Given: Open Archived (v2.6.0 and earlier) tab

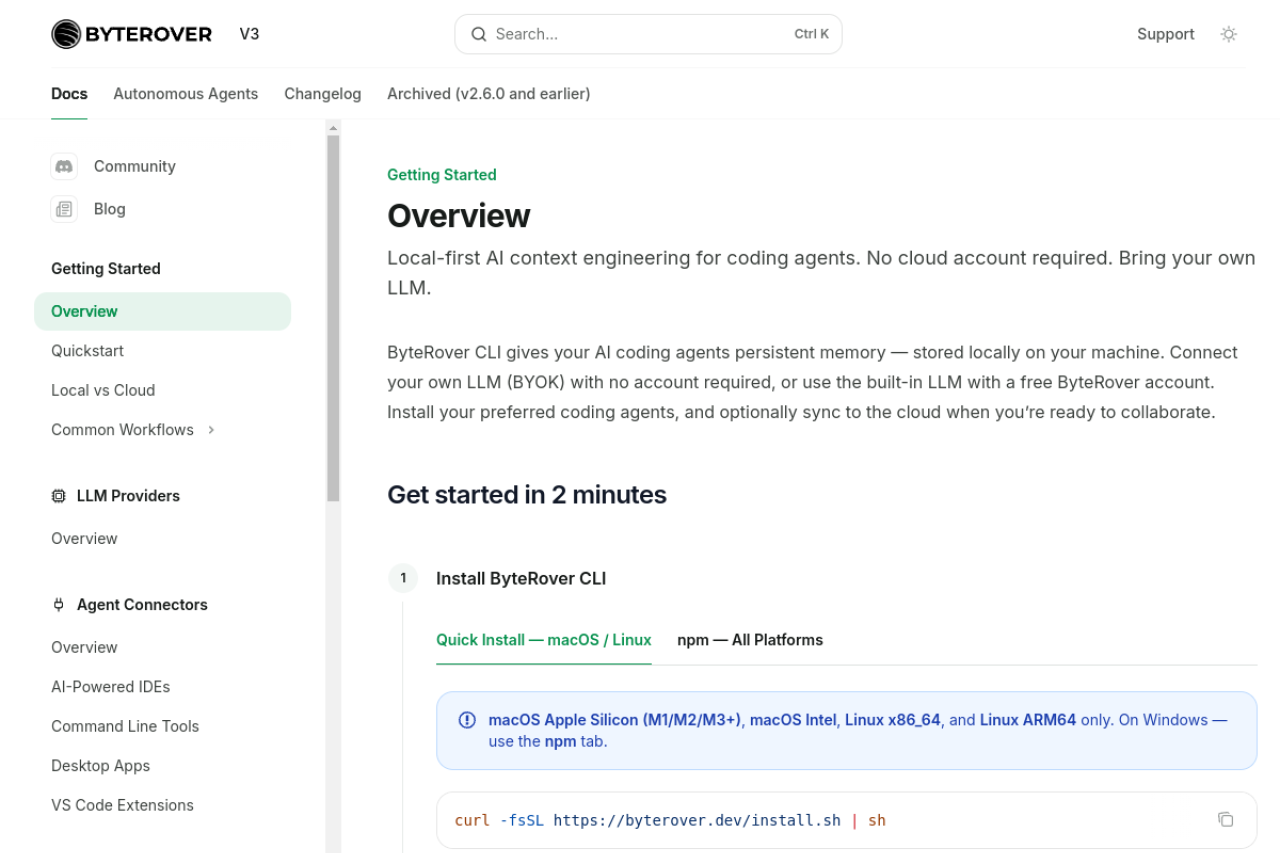Looking at the screenshot, I should (x=488, y=94).
